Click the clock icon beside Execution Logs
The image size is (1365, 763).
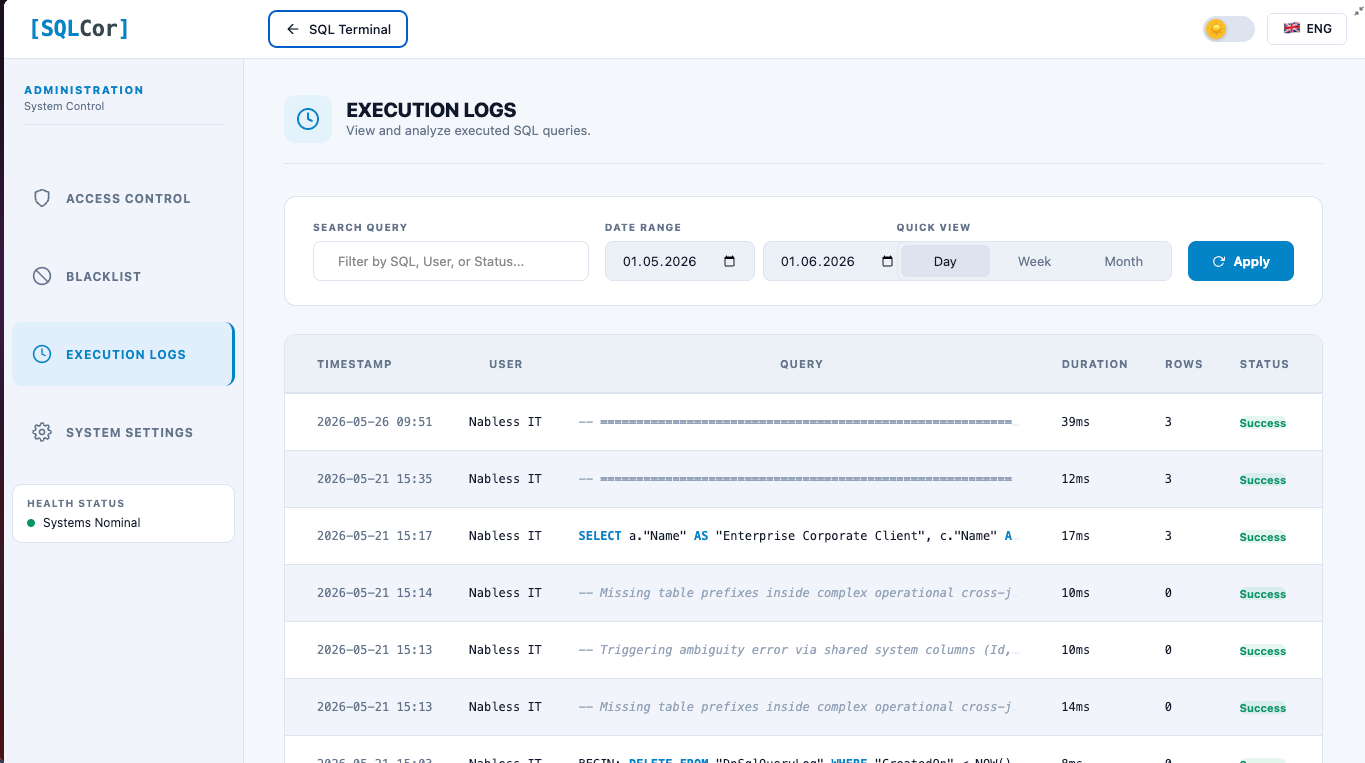pyautogui.click(x=42, y=354)
